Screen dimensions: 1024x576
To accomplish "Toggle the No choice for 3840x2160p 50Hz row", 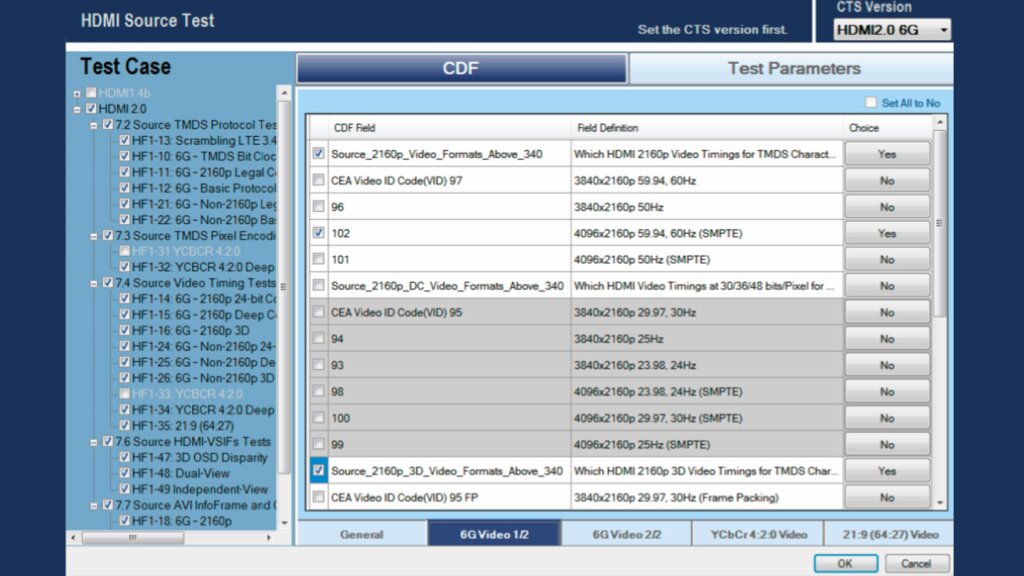I will coord(887,207).
